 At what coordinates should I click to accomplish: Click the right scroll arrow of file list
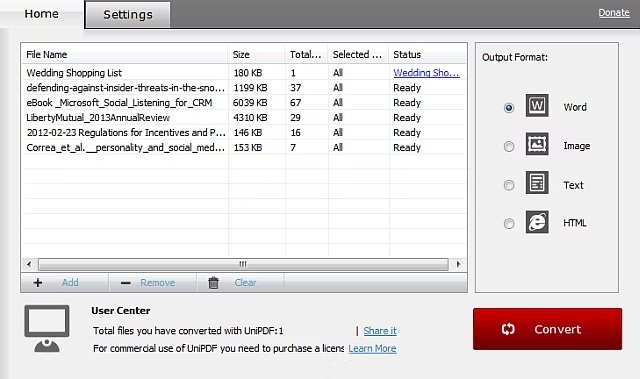pyautogui.click(x=458, y=264)
